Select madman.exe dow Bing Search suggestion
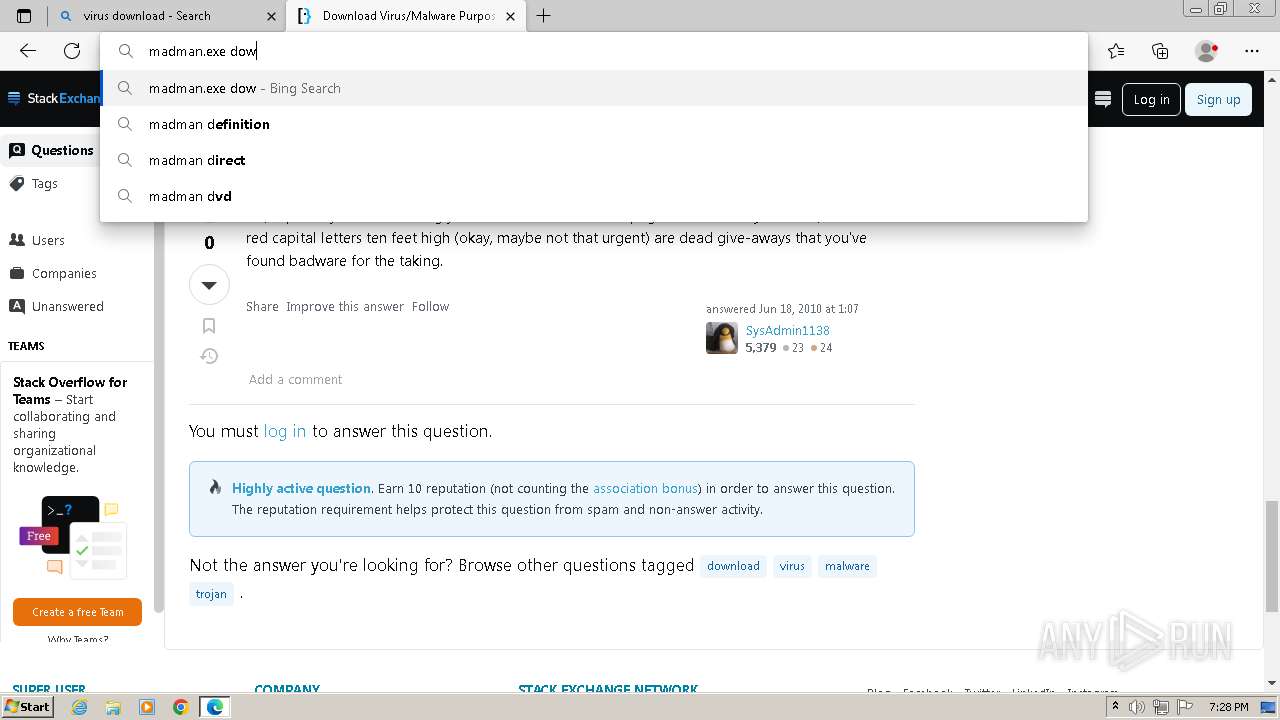The image size is (1280, 720). coord(594,88)
